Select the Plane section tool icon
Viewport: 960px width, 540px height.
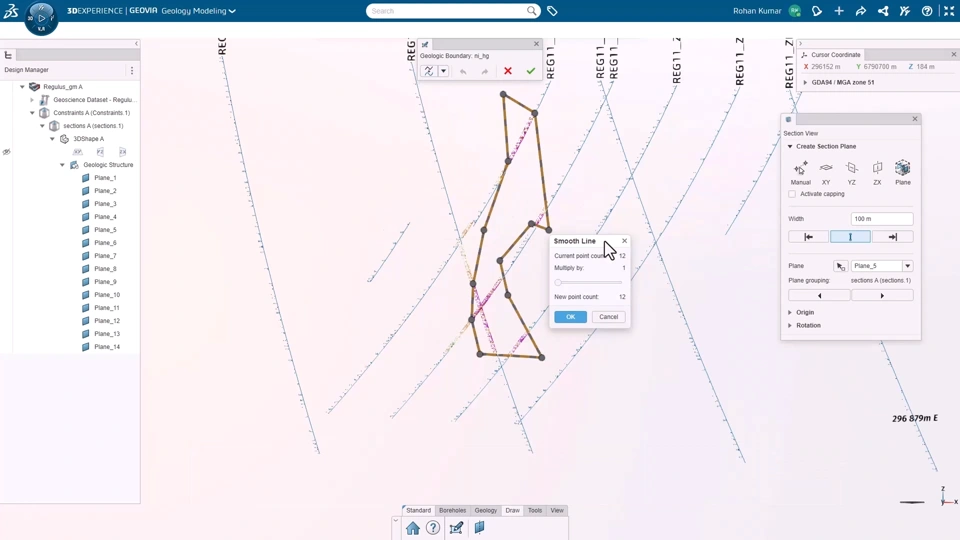pyautogui.click(x=902, y=168)
